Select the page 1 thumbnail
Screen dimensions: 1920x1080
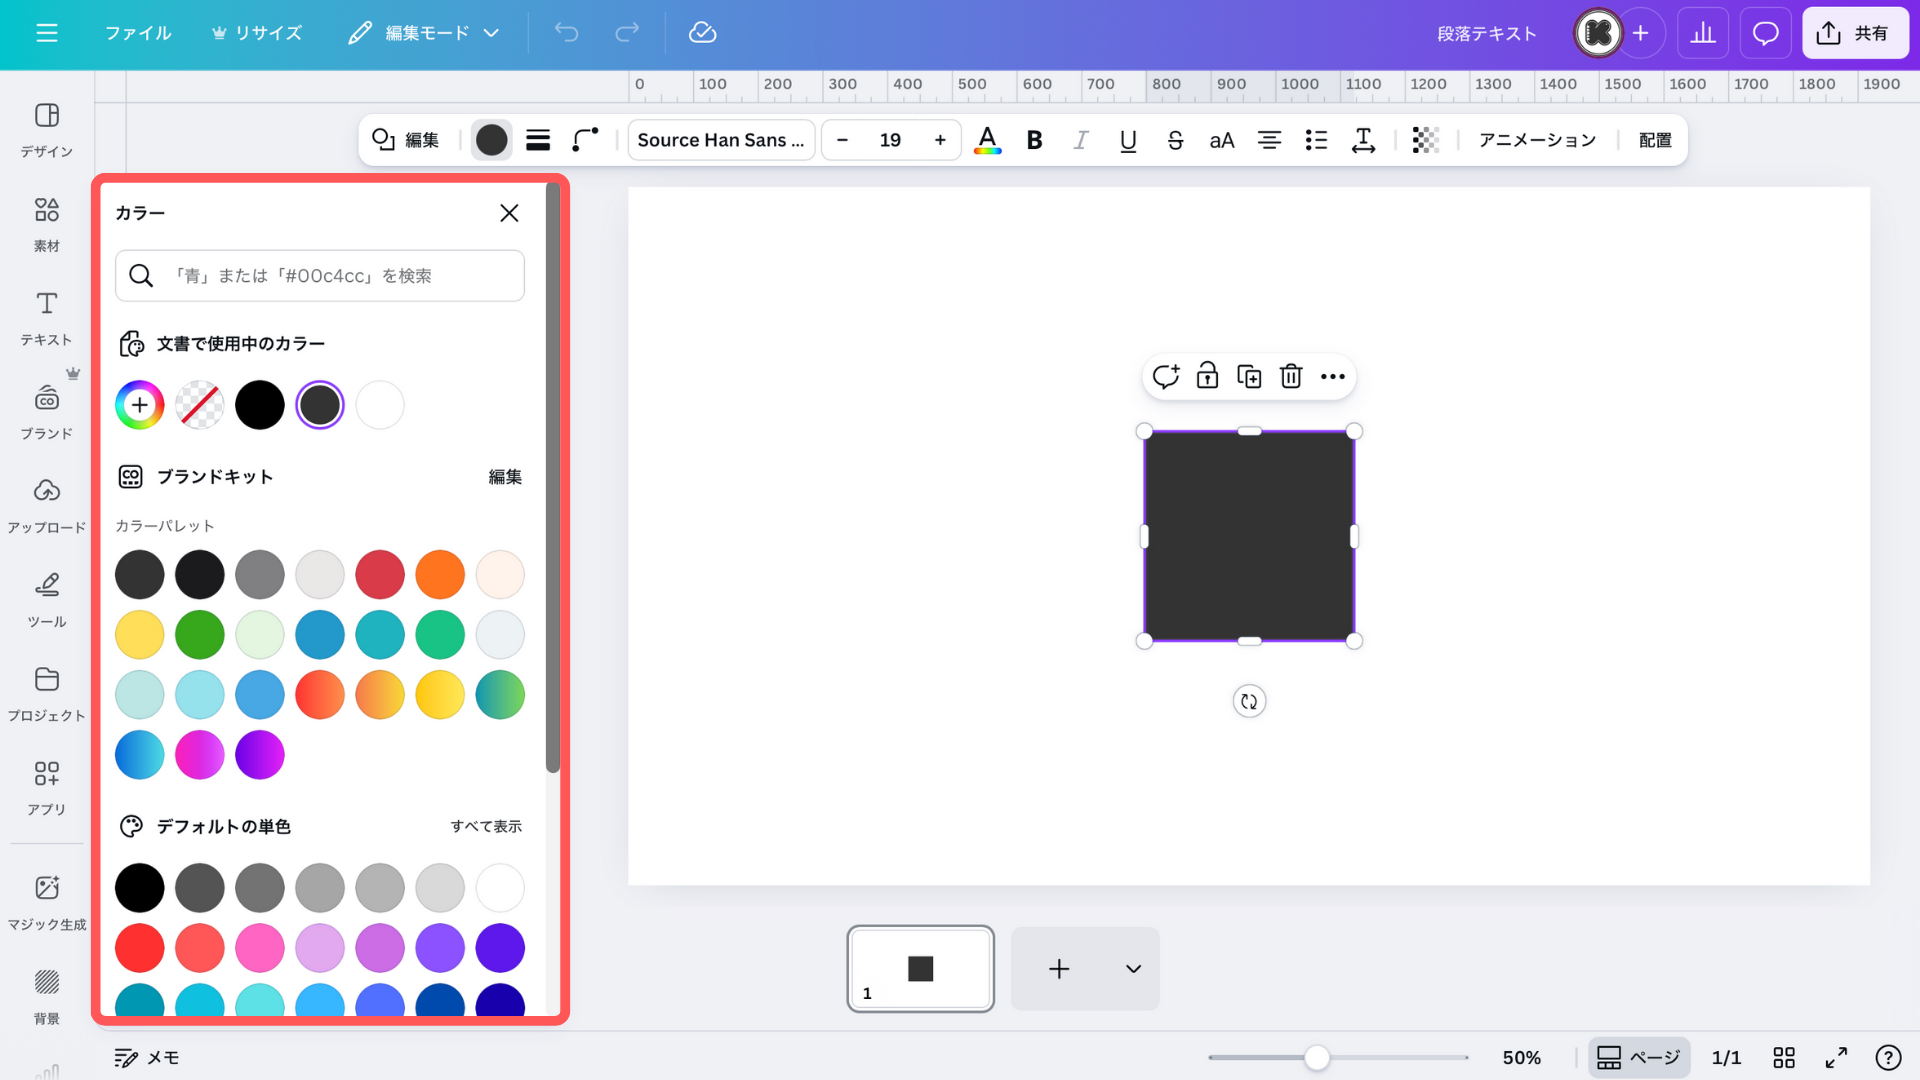921,968
